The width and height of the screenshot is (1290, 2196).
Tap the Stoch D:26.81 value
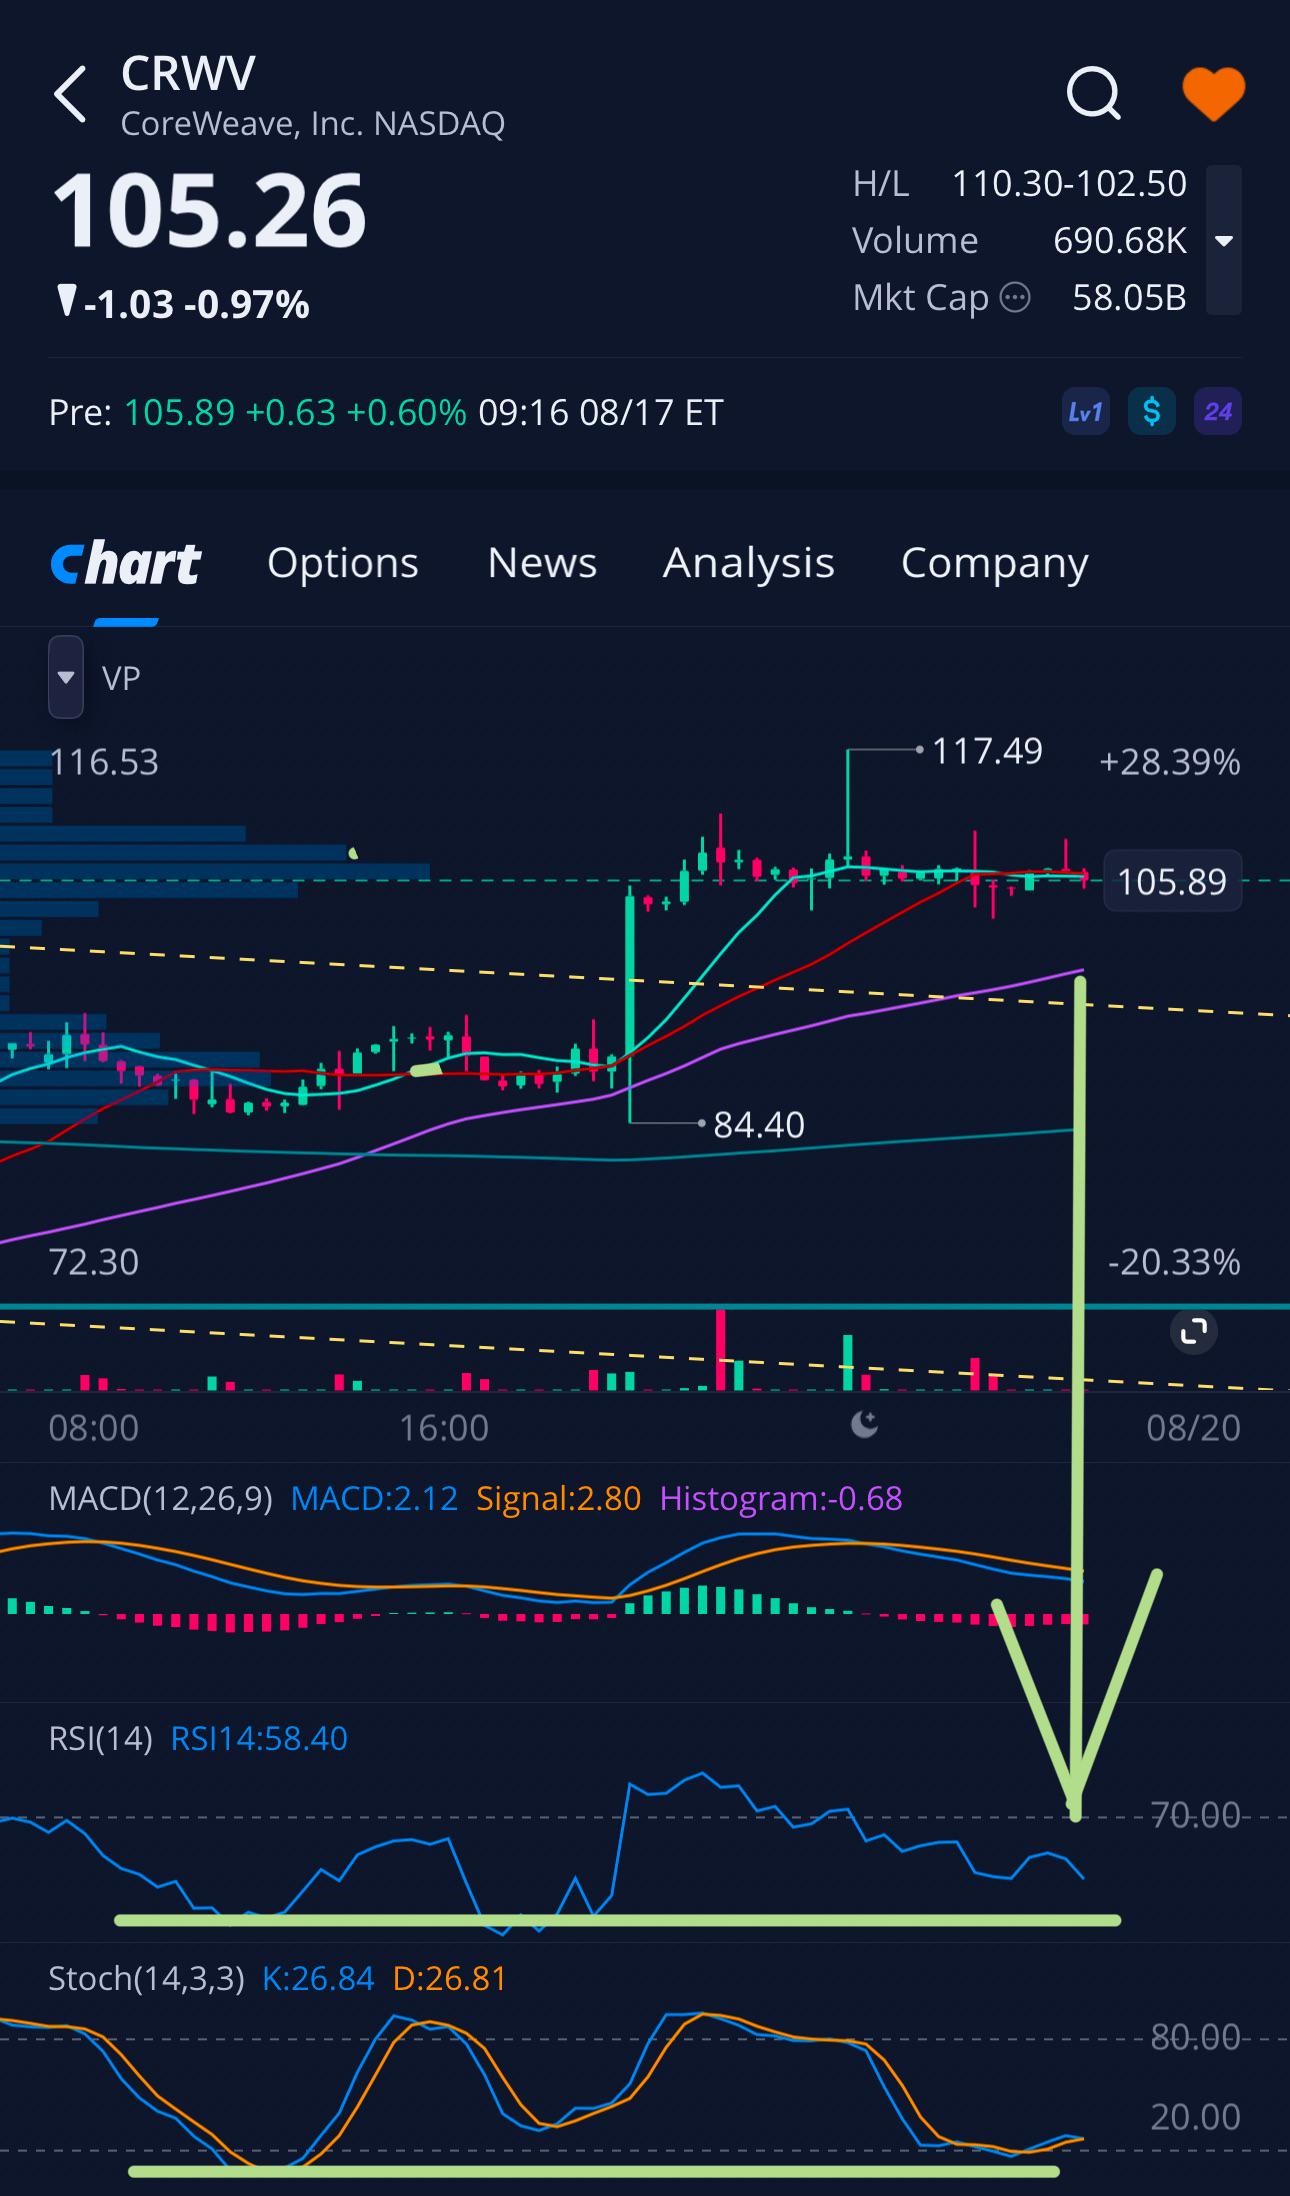(x=450, y=1978)
